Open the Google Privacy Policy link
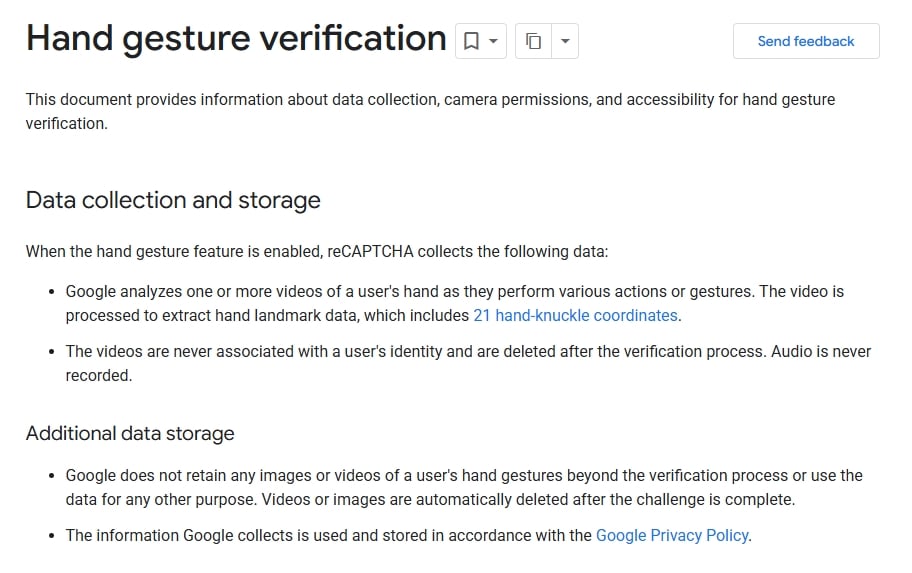Screen dimensions: 912x573 [x=672, y=535]
